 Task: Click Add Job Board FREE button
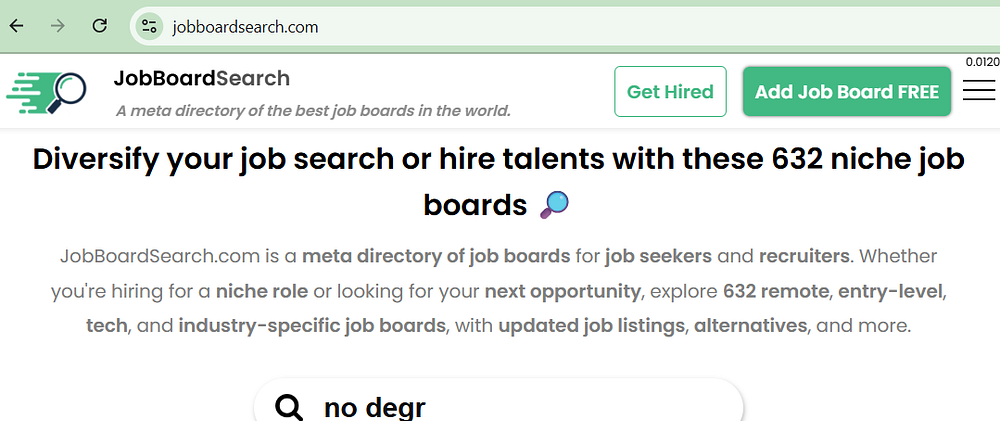[x=846, y=92]
